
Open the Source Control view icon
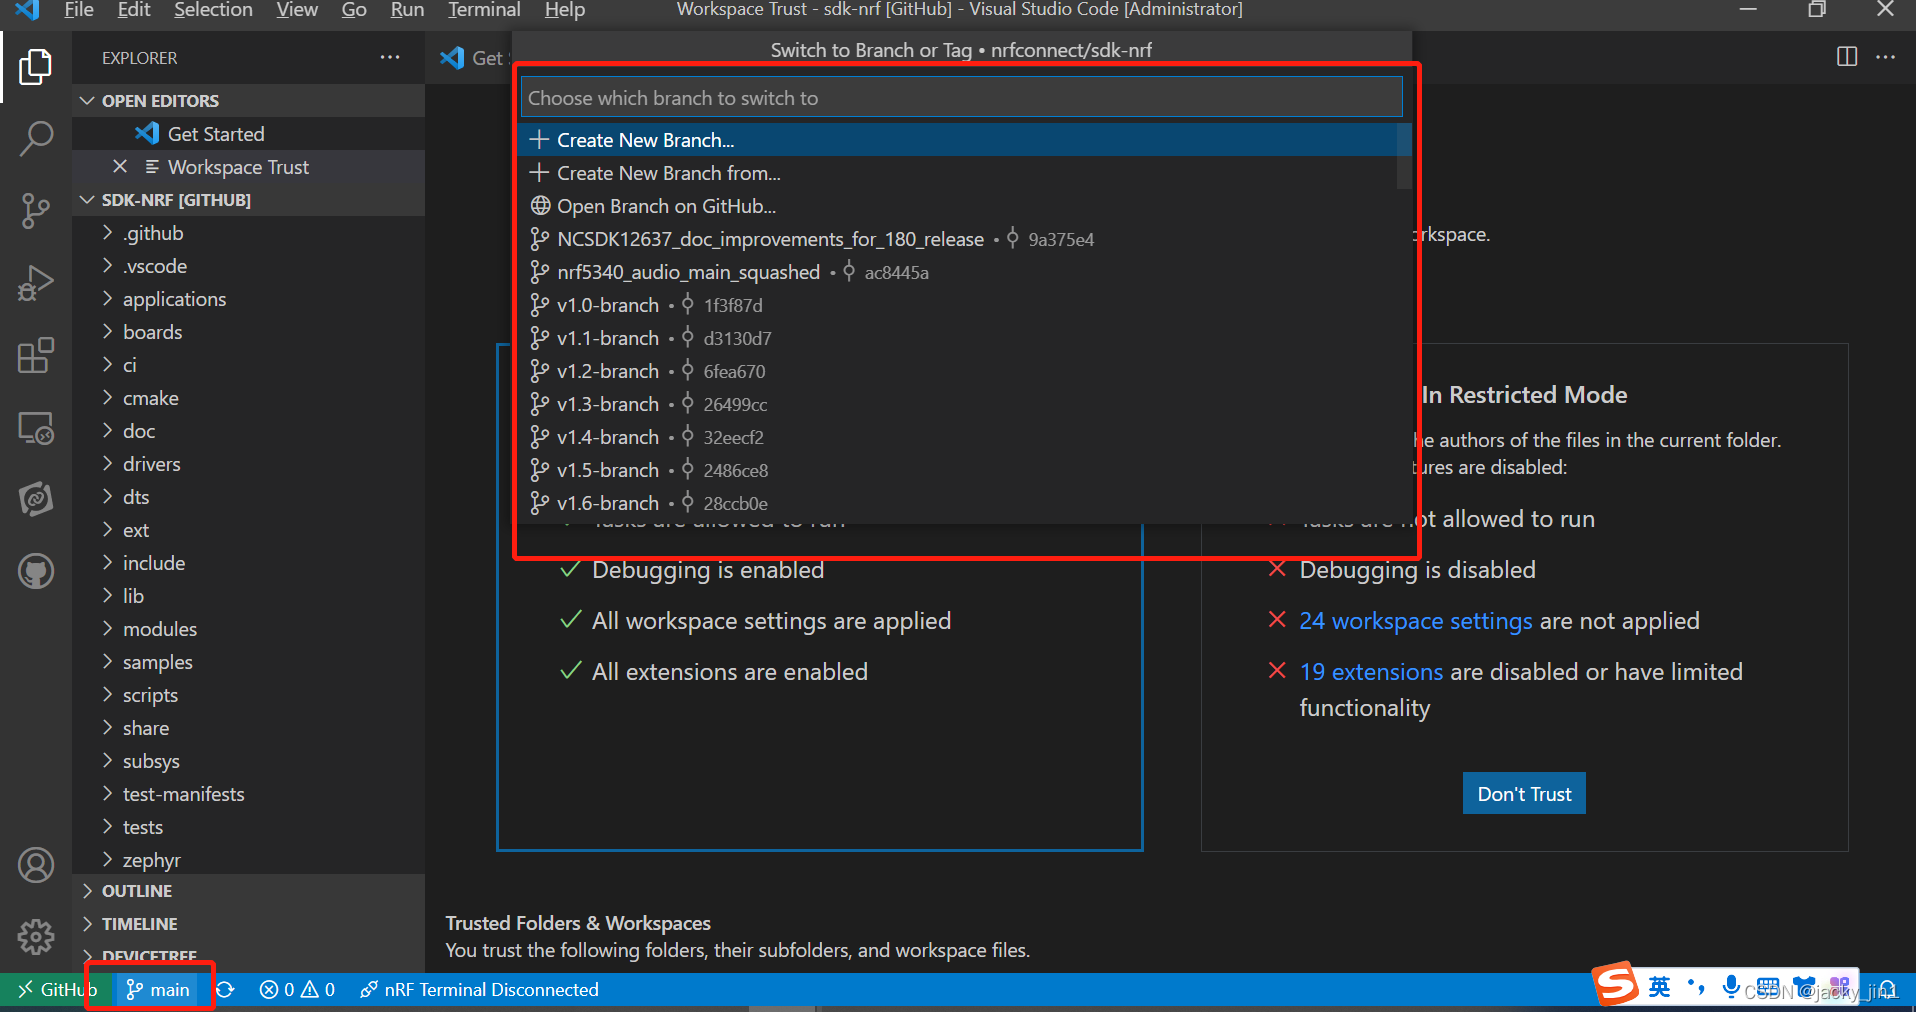click(36, 211)
